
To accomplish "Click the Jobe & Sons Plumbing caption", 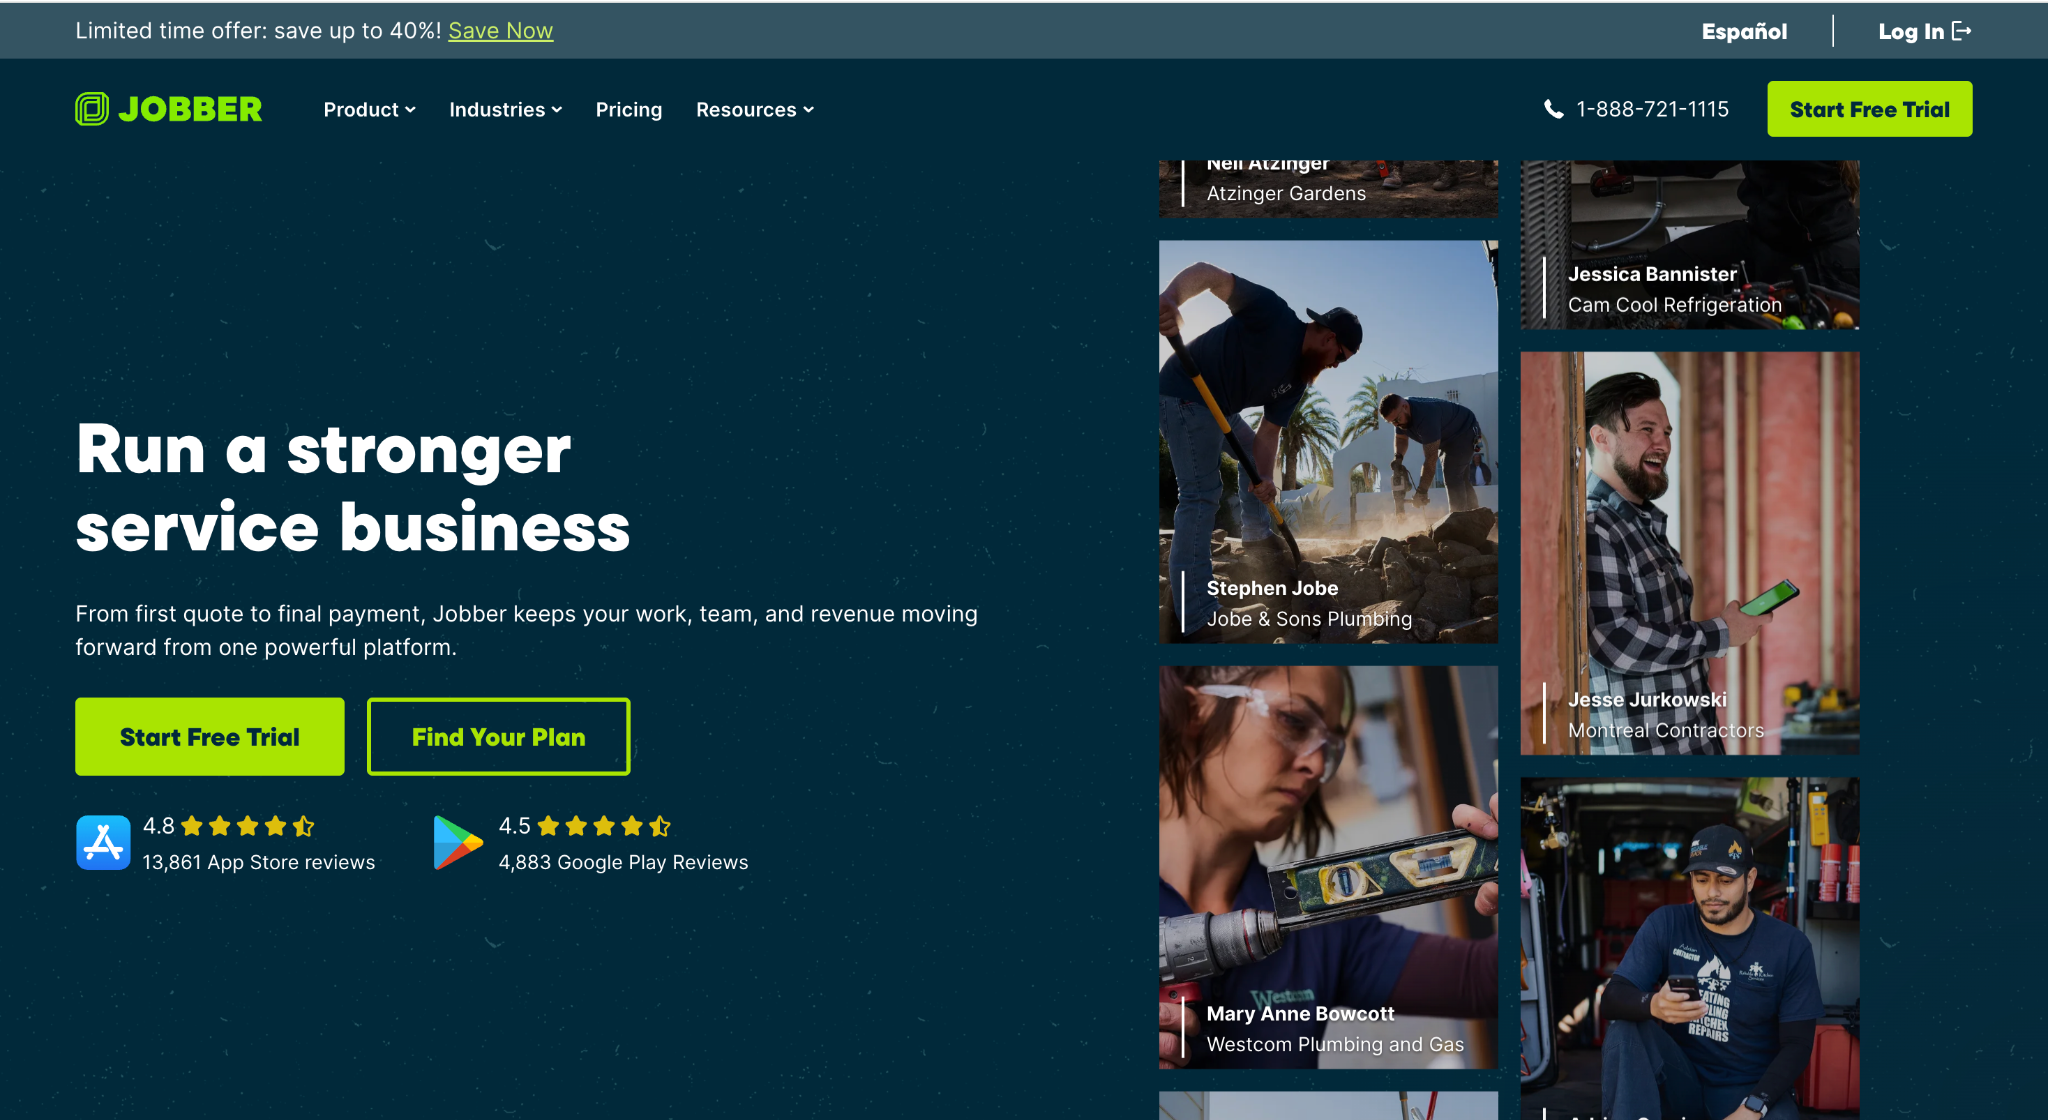I will tap(1309, 619).
